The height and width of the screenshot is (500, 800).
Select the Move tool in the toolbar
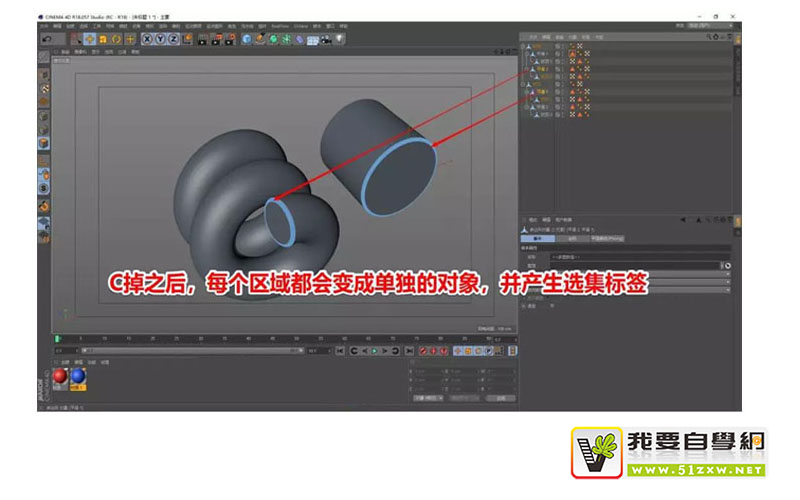[90, 39]
